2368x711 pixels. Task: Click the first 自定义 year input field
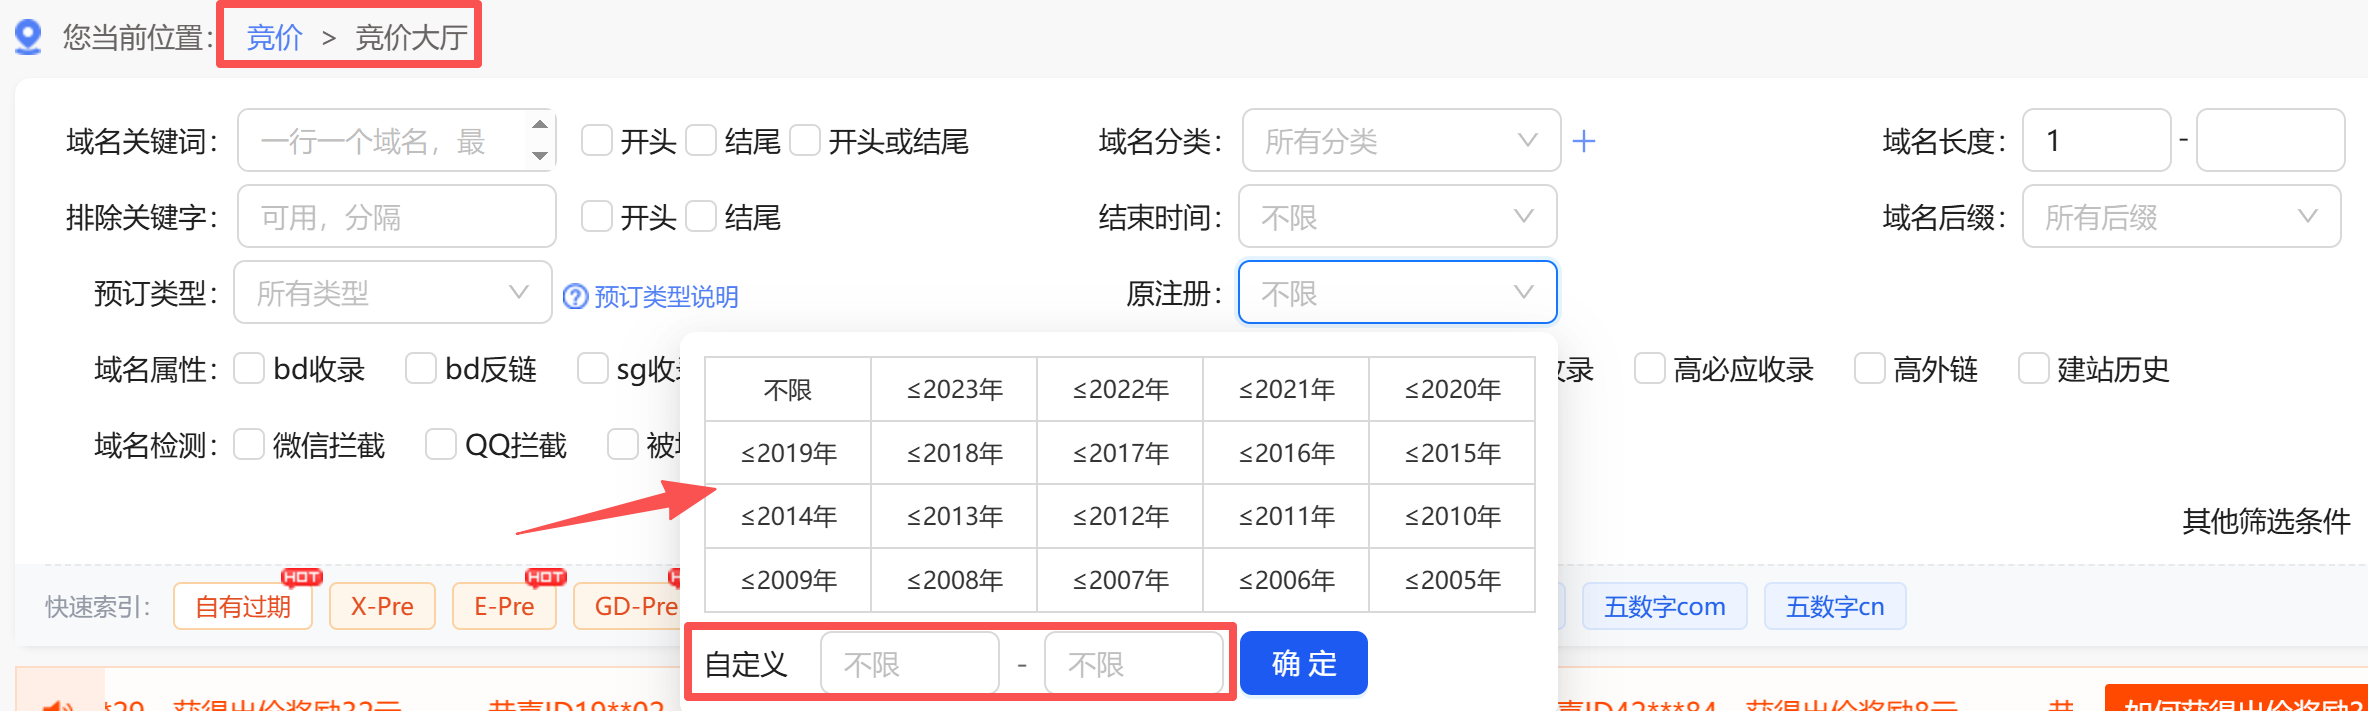pos(910,663)
